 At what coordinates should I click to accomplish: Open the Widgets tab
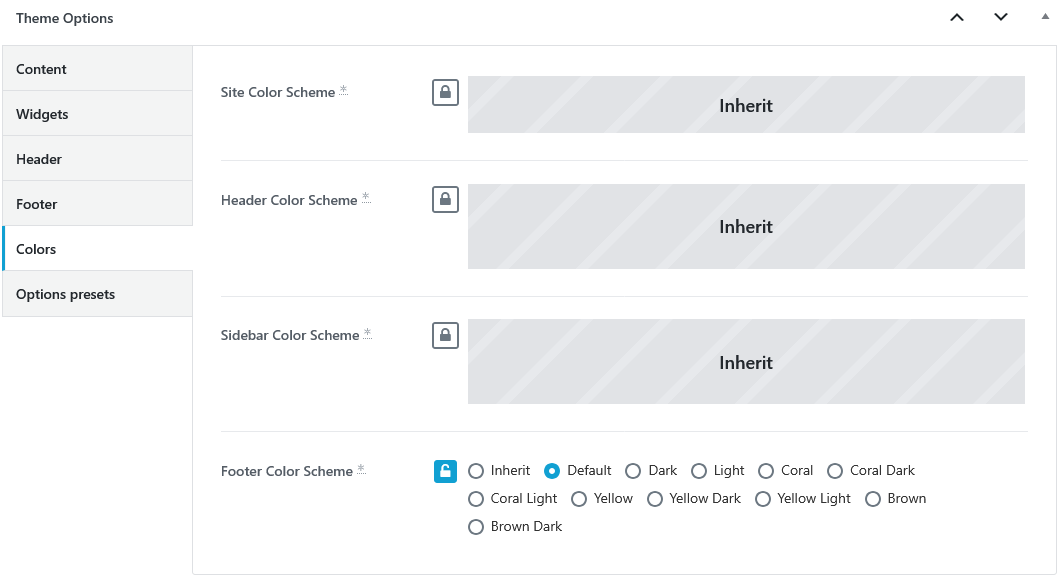point(97,114)
